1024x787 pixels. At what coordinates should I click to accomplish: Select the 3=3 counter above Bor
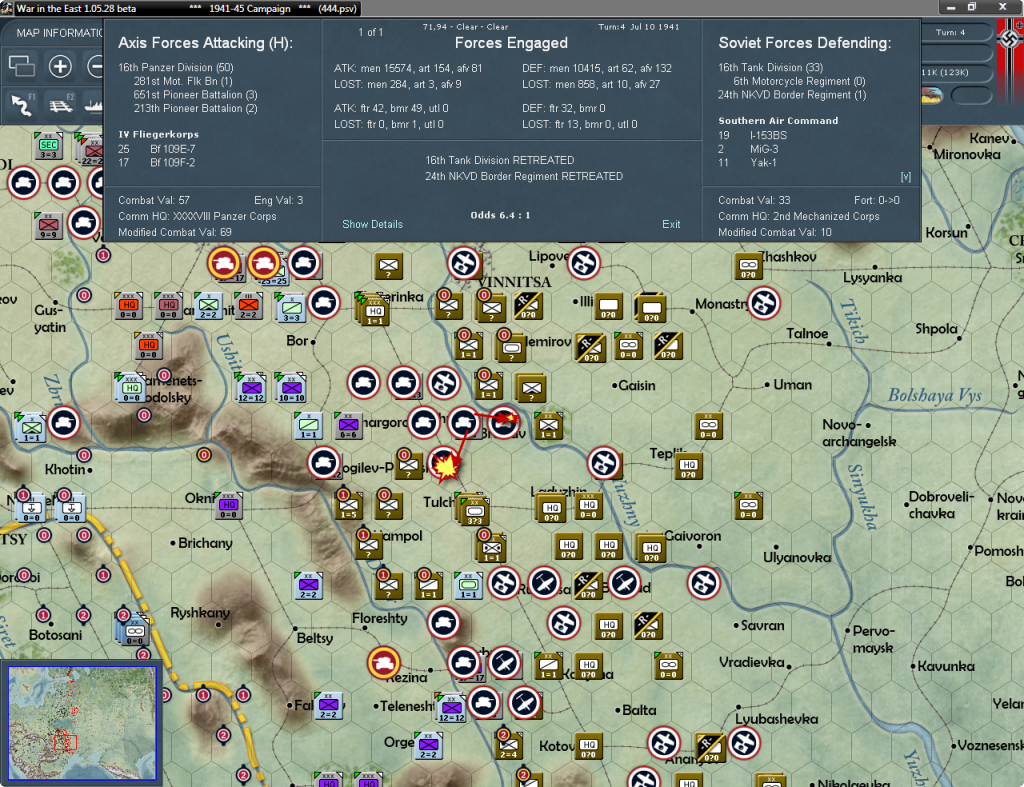point(291,308)
